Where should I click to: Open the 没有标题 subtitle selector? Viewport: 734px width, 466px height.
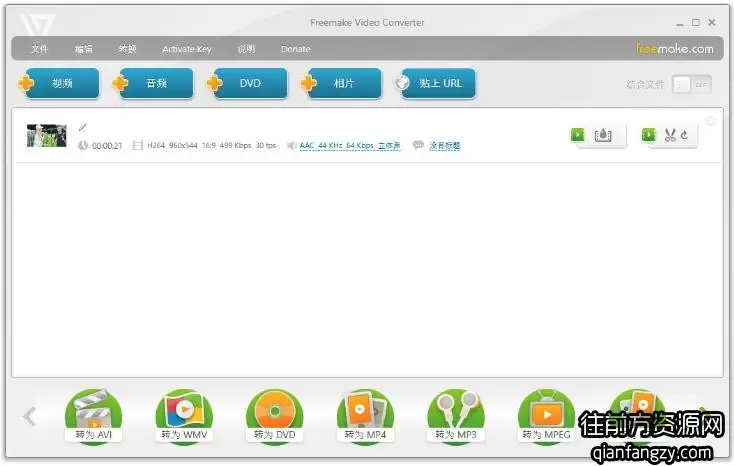coord(445,146)
